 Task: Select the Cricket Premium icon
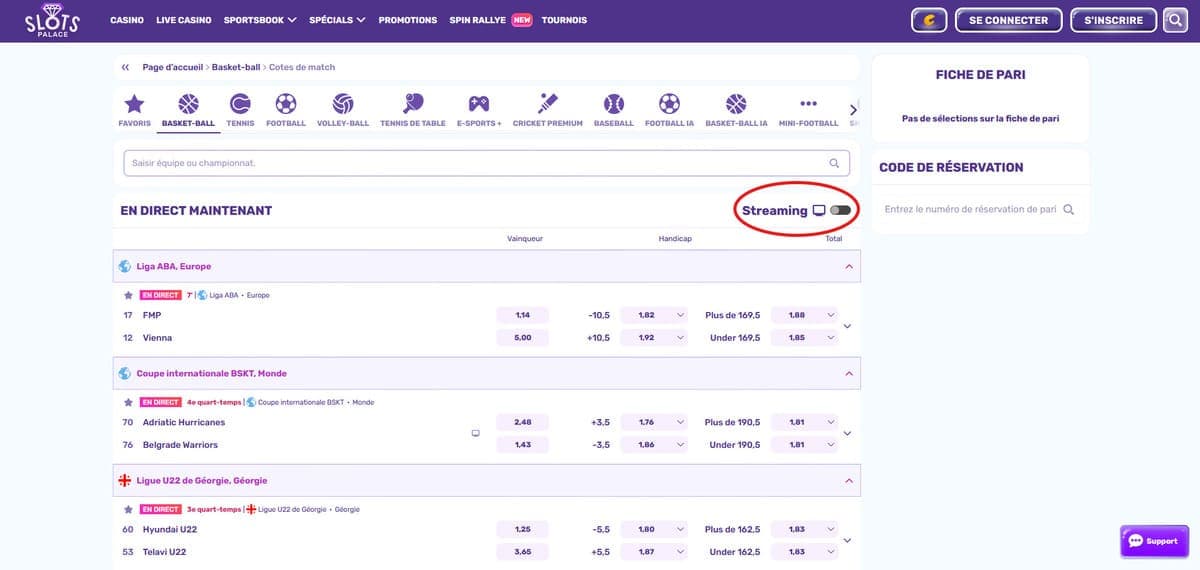click(x=547, y=110)
